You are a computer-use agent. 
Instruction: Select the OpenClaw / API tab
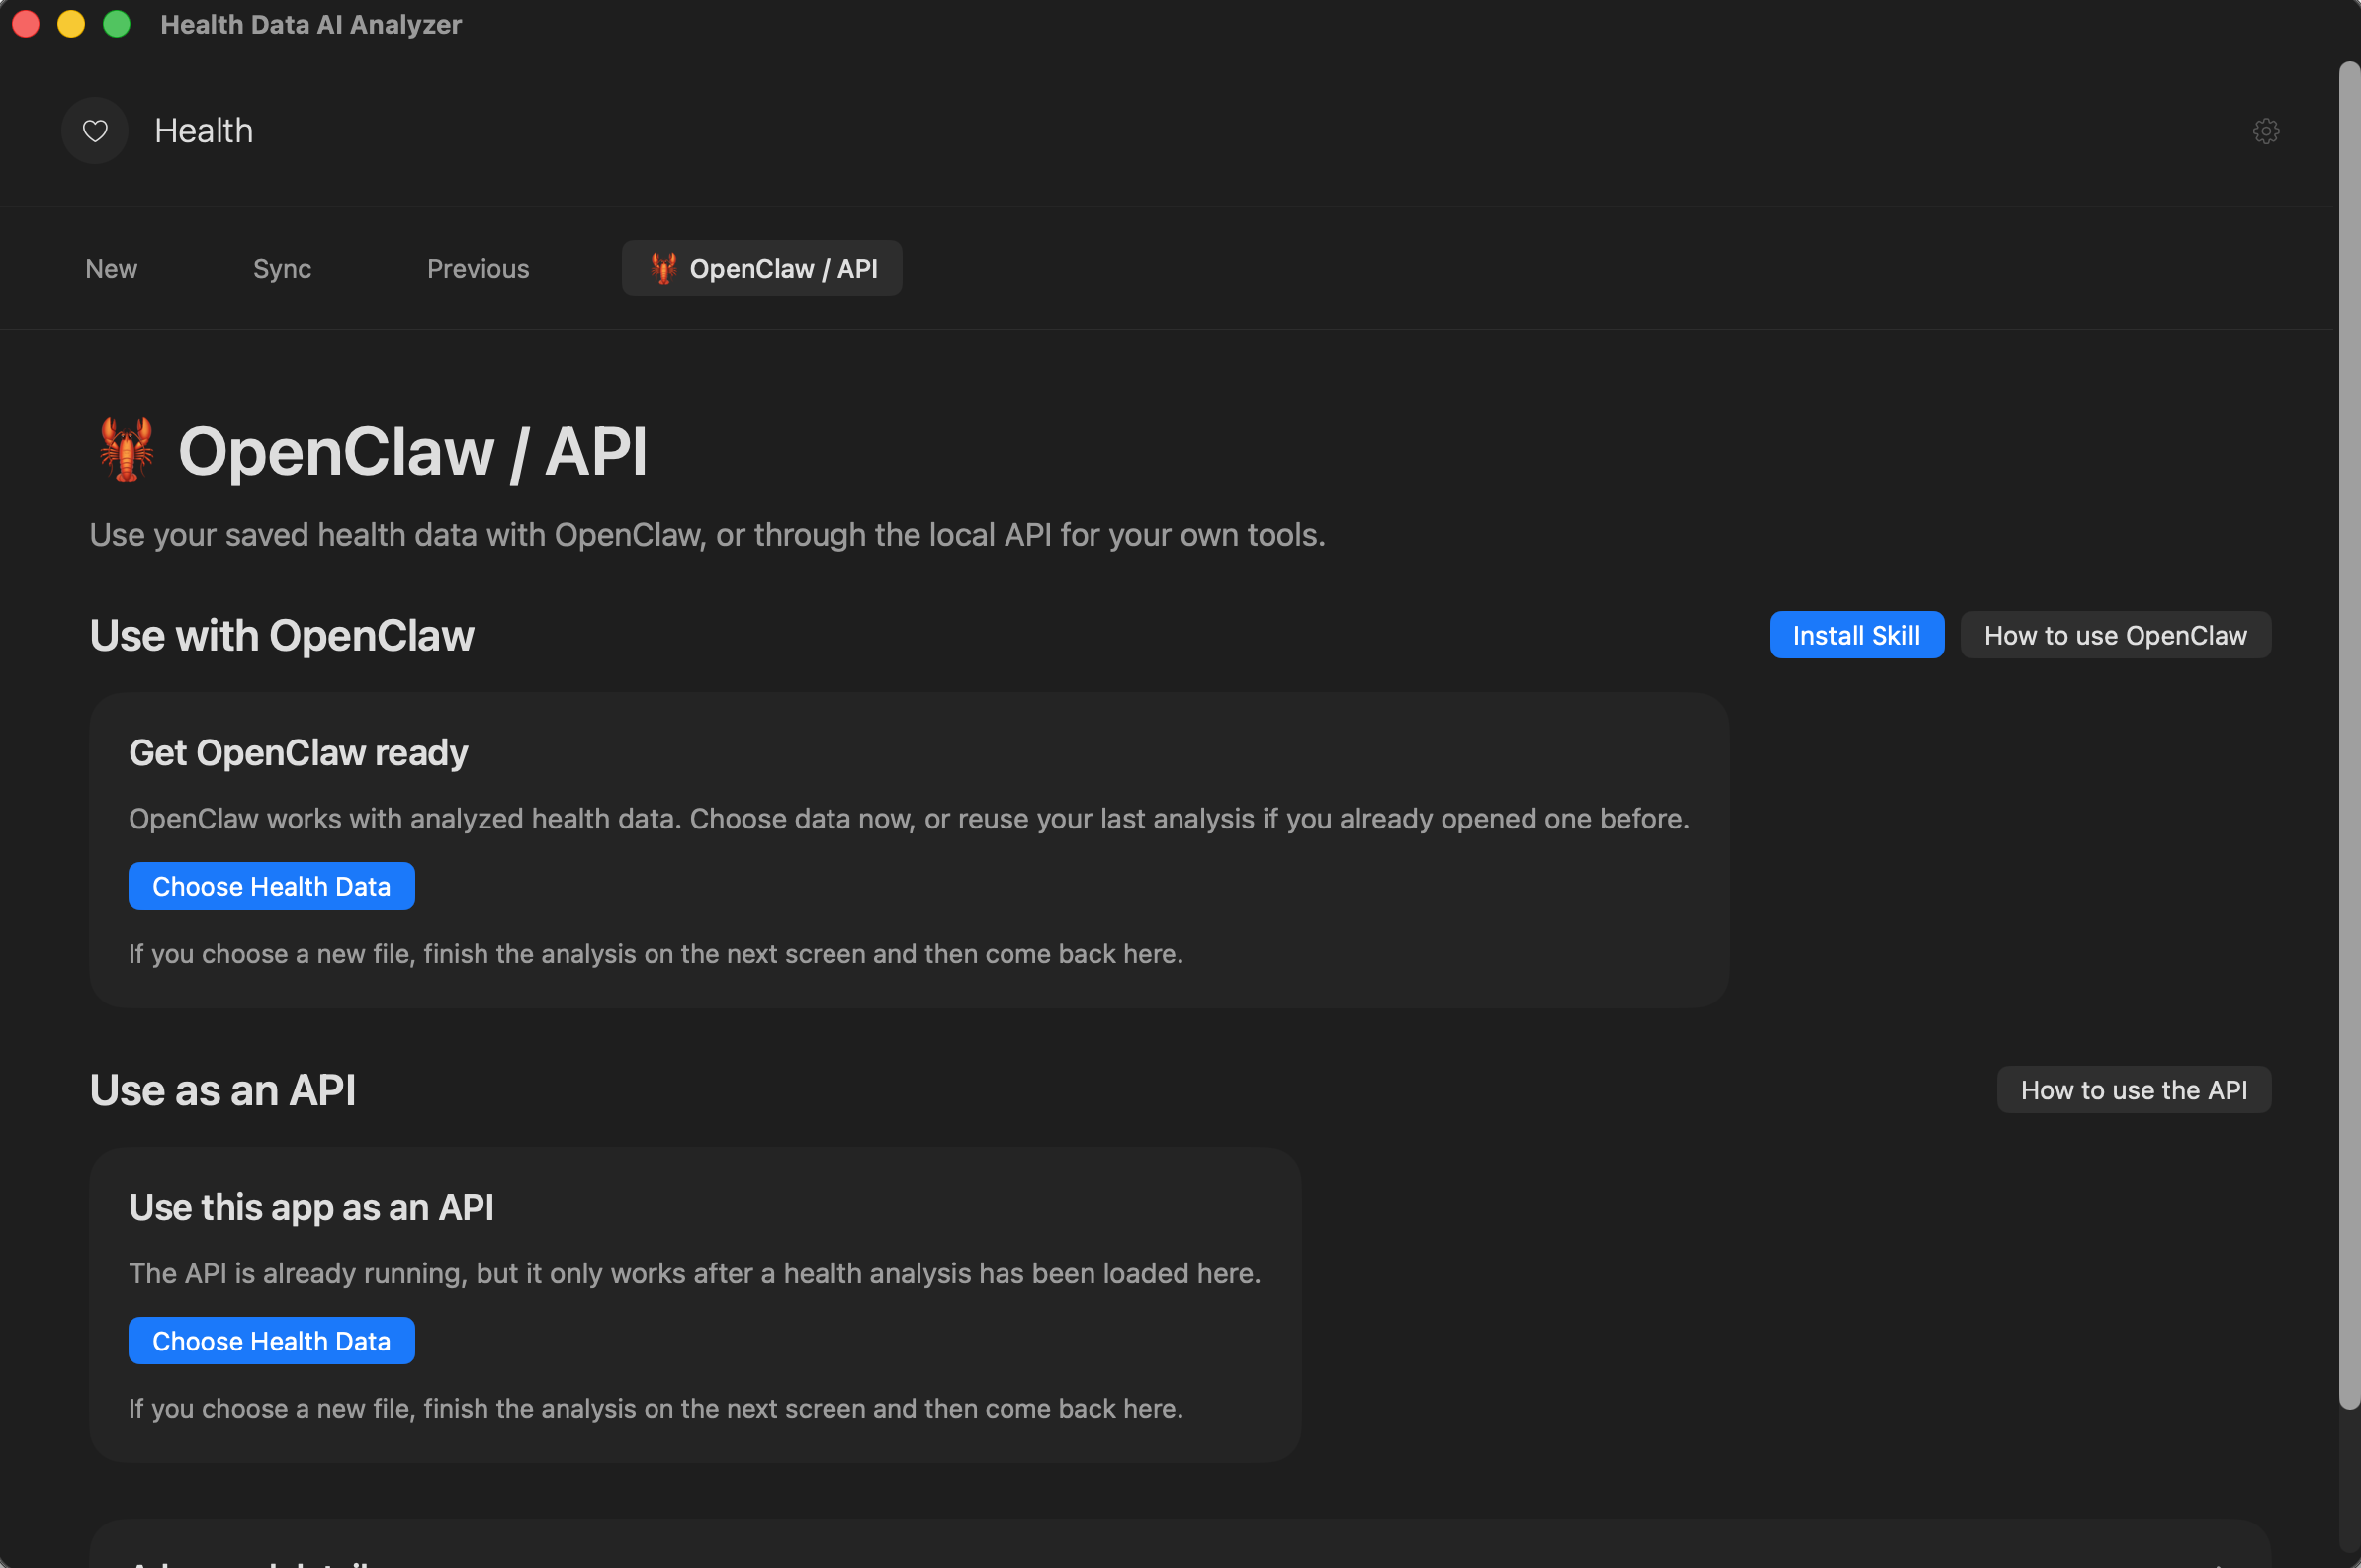click(x=762, y=268)
